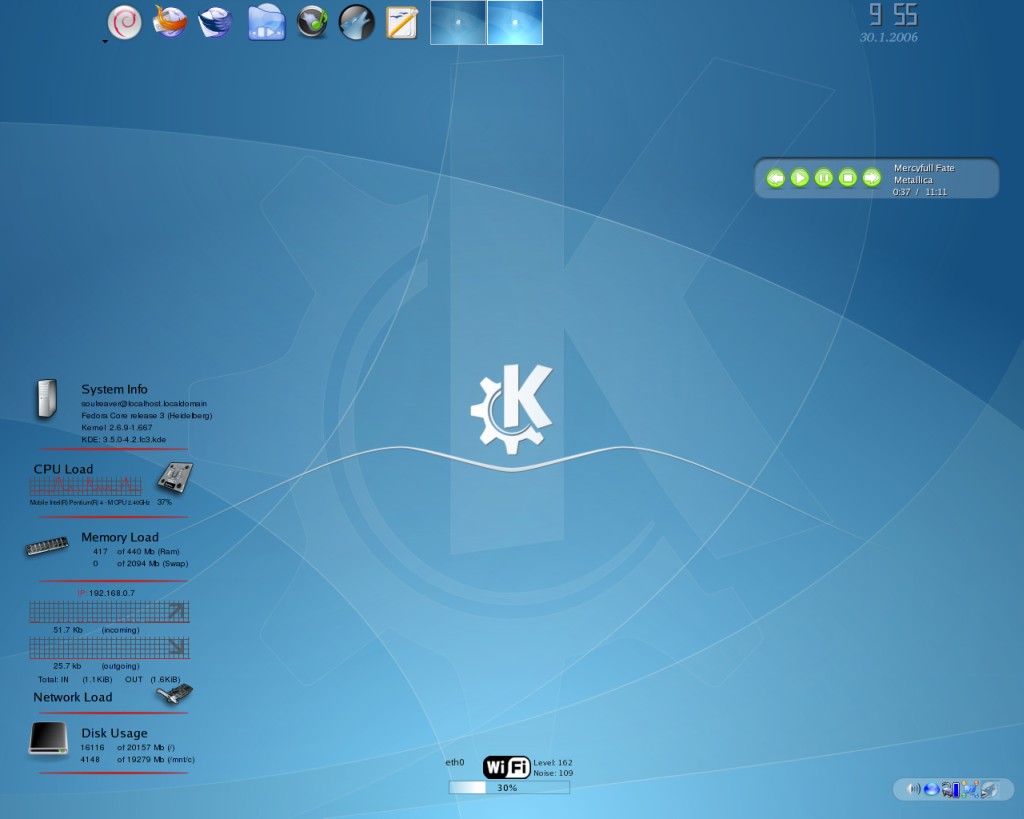Viewport: 1024px width, 819px height.
Task: Skip to previous track in player widget
Action: tap(775, 178)
